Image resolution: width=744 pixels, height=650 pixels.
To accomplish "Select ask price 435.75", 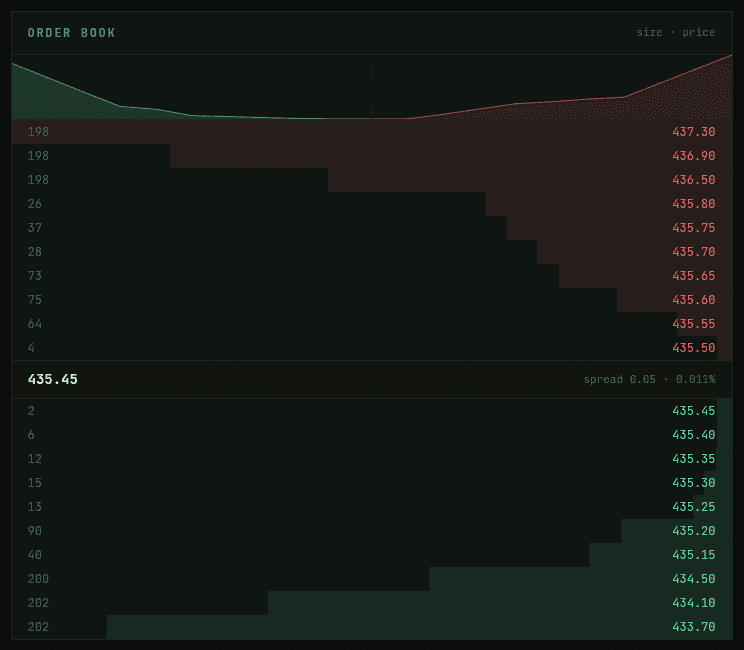I will click(x=693, y=228).
